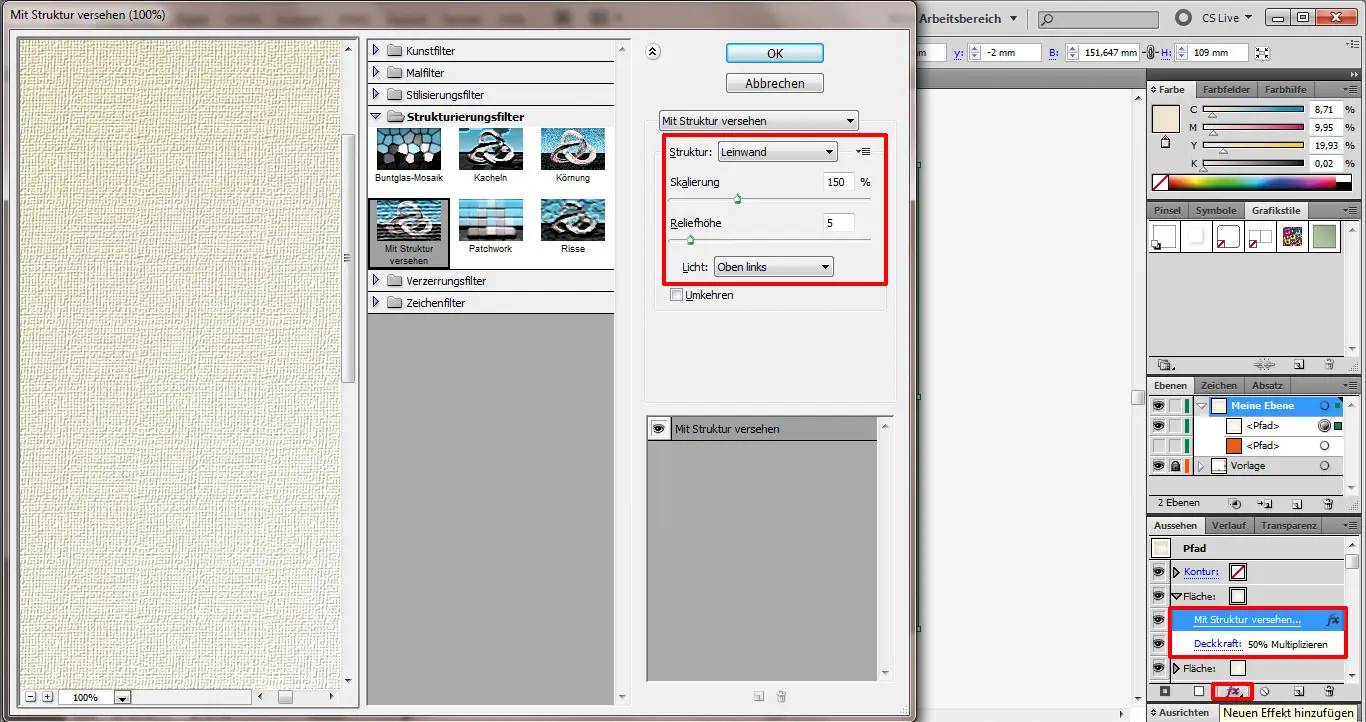Open the Struktur dropdown showing Leinwand
The image size is (1366, 722).
[x=777, y=152]
